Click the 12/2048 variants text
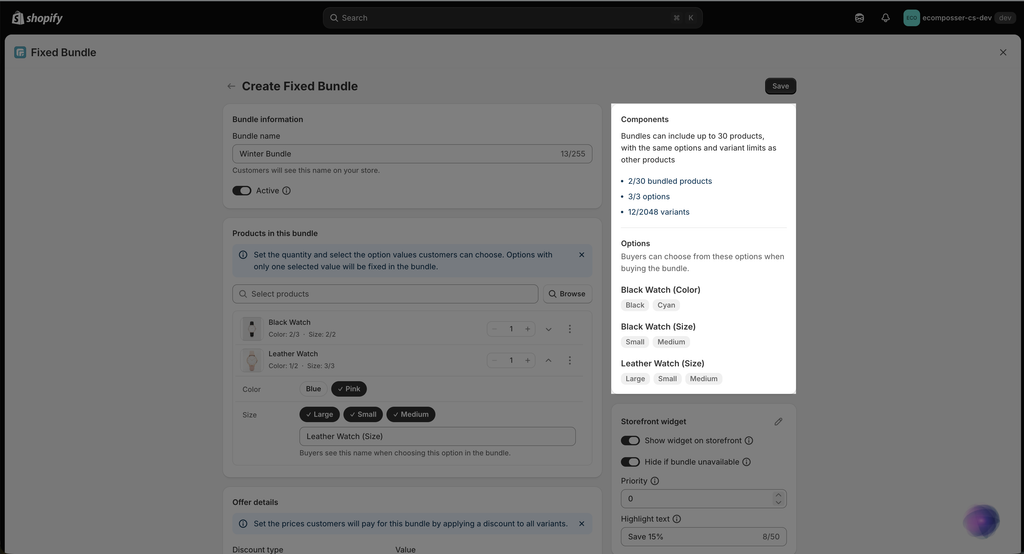1024x554 pixels. click(658, 212)
